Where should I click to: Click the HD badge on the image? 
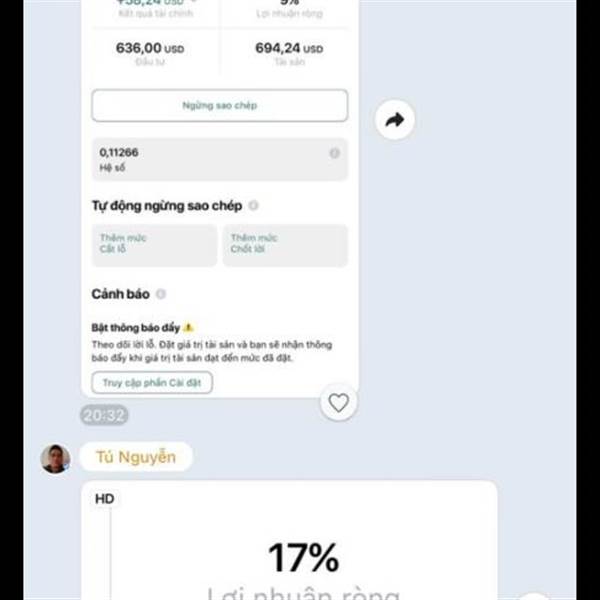point(104,499)
